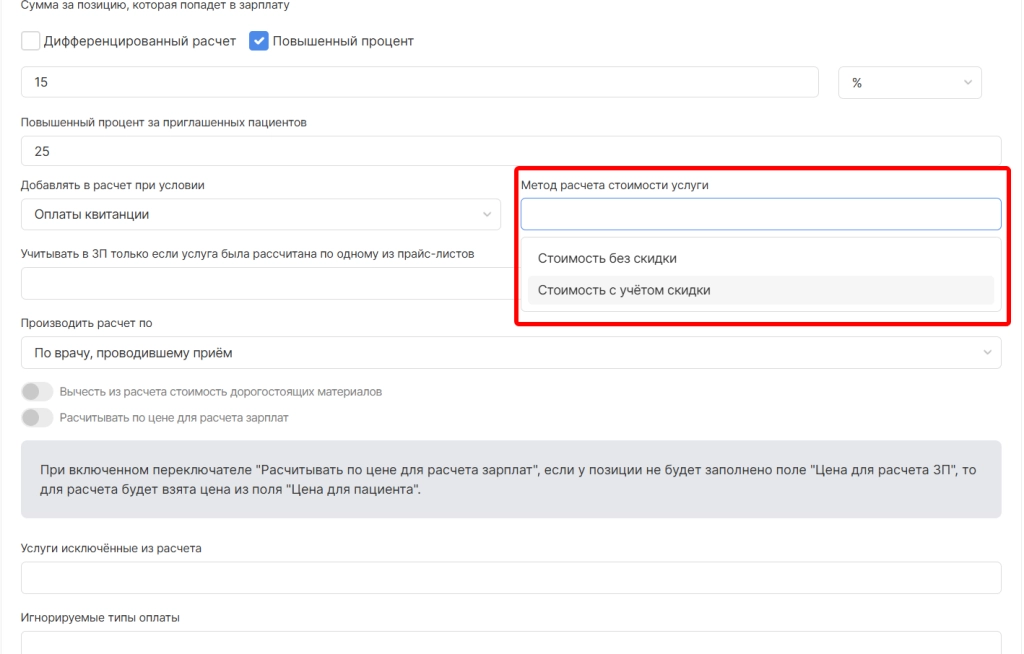Viewport: 1024px width, 654px height.
Task: Click the "Услуги исключённые из расчета" field
Action: pos(510,577)
